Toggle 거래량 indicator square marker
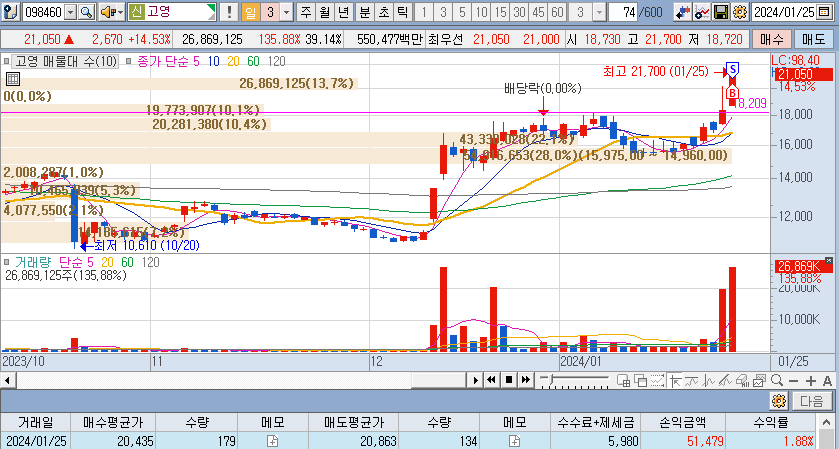The width and height of the screenshot is (839, 449). [x=6, y=262]
